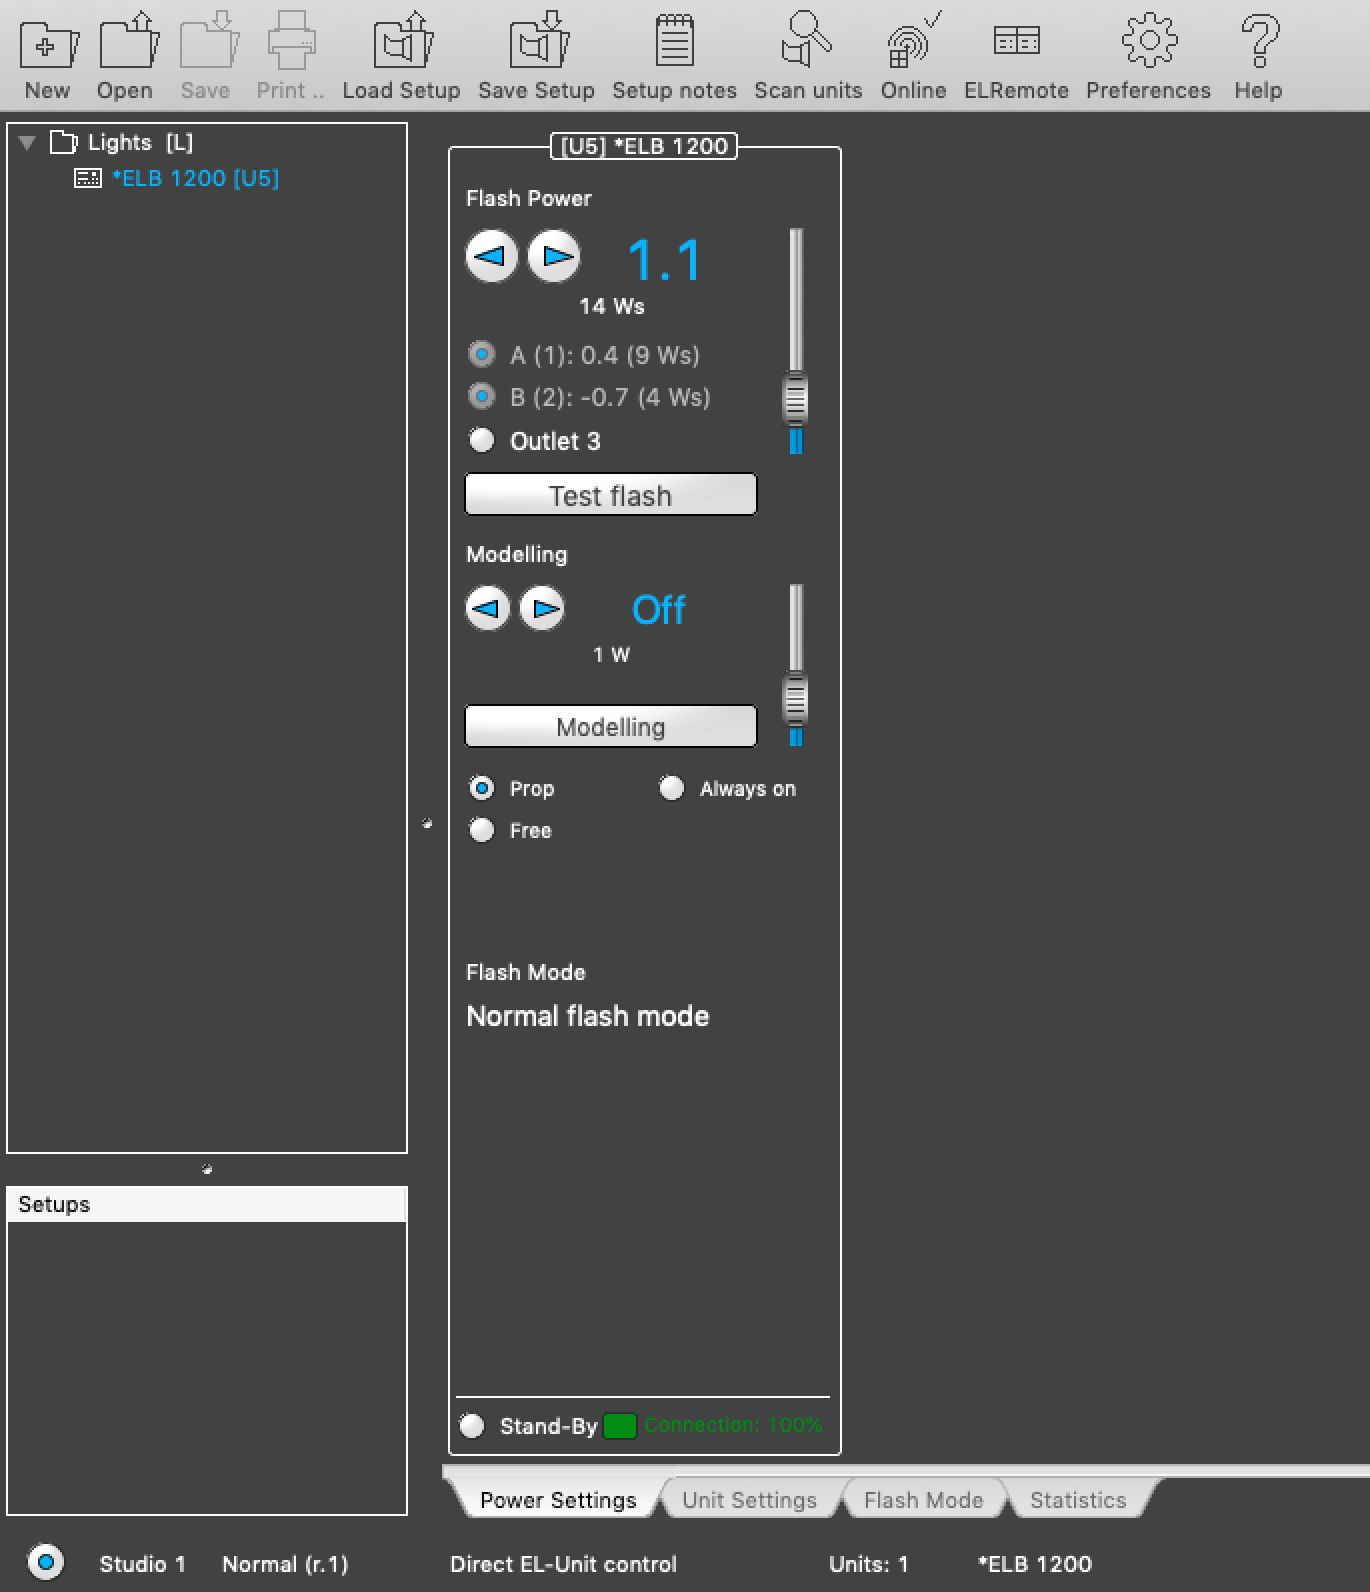Click the modelling value Off
The height and width of the screenshot is (1592, 1370).
658,610
